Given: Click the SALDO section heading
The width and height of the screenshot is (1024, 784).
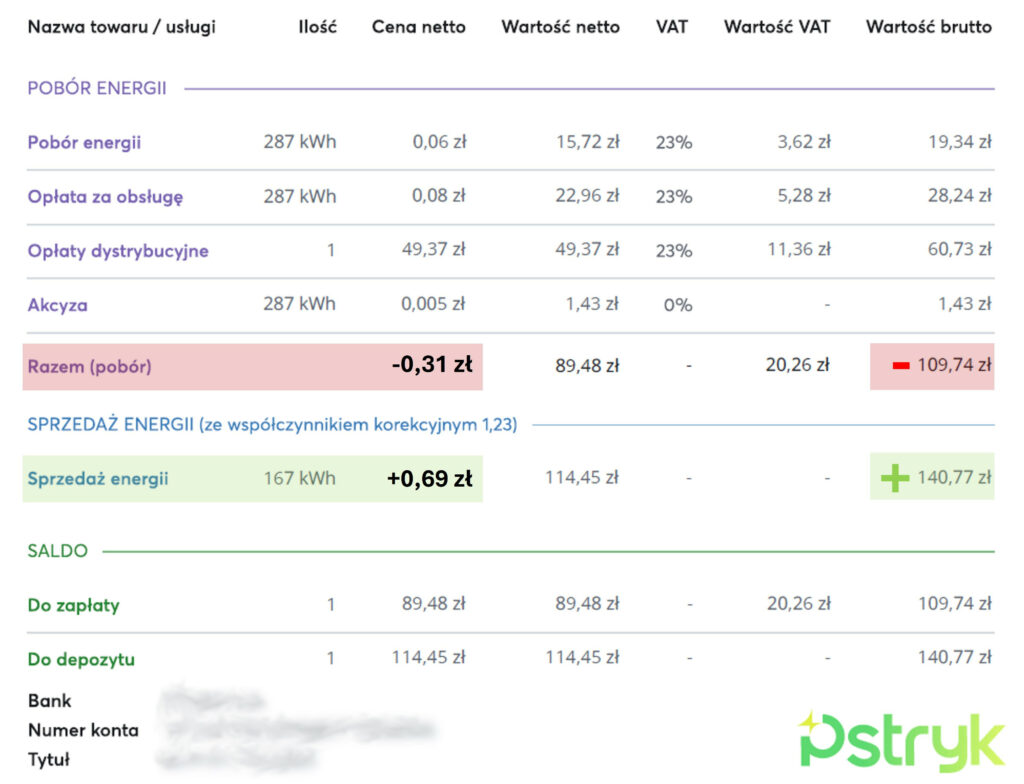Looking at the screenshot, I should tap(57, 551).
